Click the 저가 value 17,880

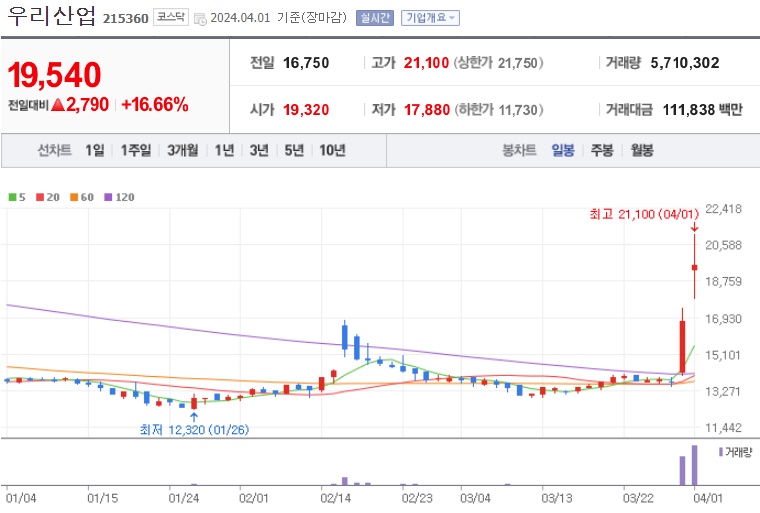(427, 110)
